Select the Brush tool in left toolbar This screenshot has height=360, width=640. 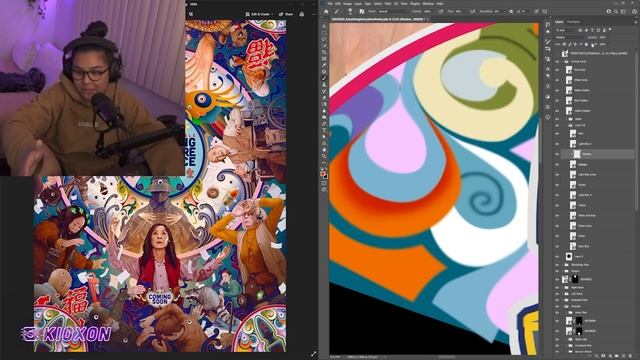click(324, 78)
